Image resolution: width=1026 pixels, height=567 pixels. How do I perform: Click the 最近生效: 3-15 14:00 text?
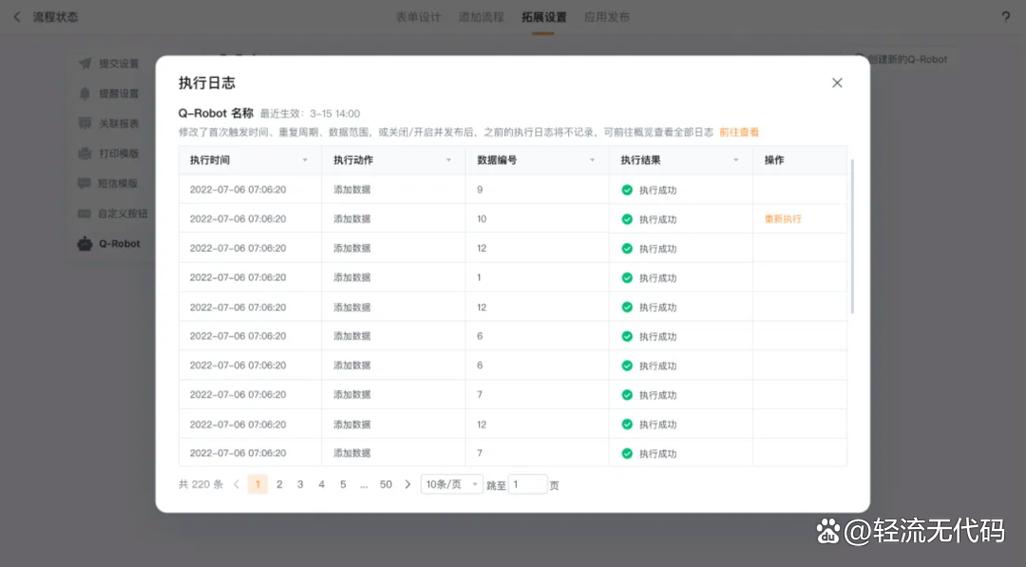coord(310,114)
